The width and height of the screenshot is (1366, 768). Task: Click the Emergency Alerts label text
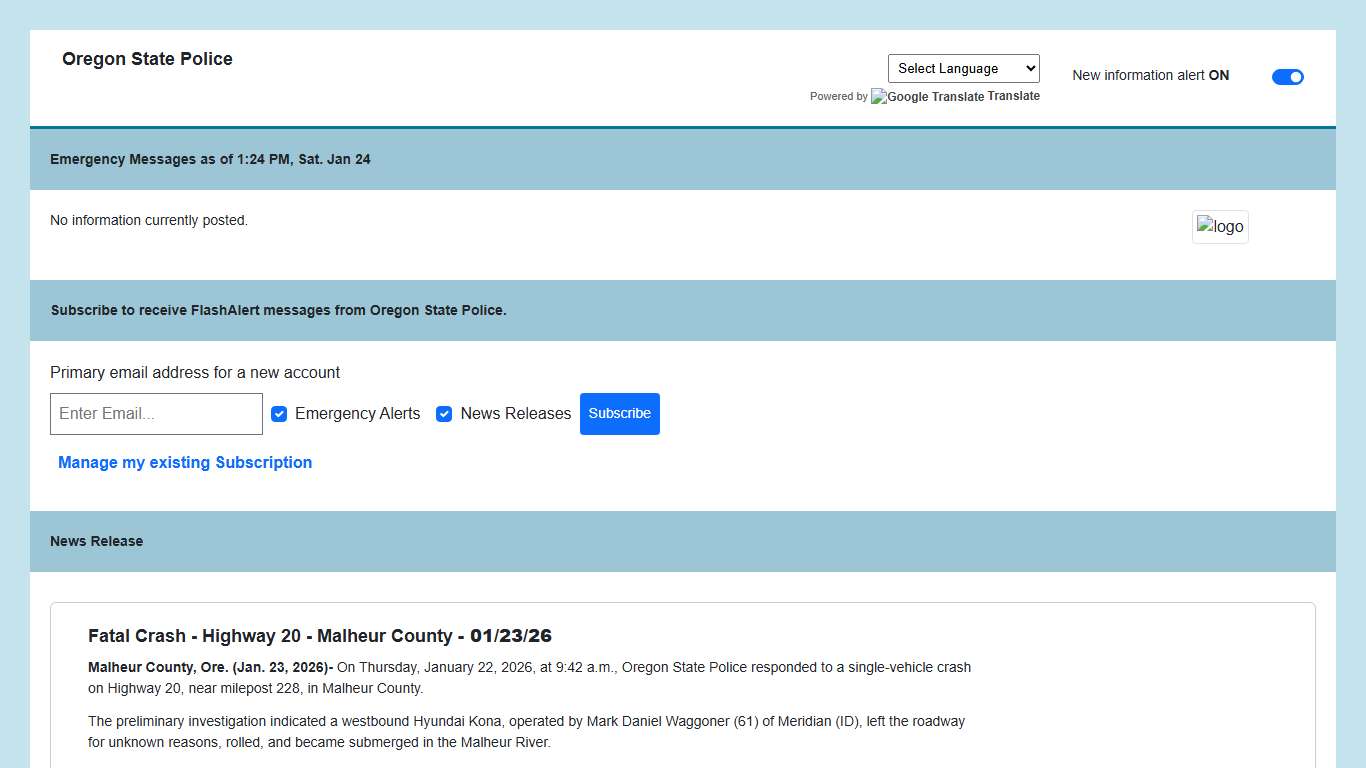[357, 414]
